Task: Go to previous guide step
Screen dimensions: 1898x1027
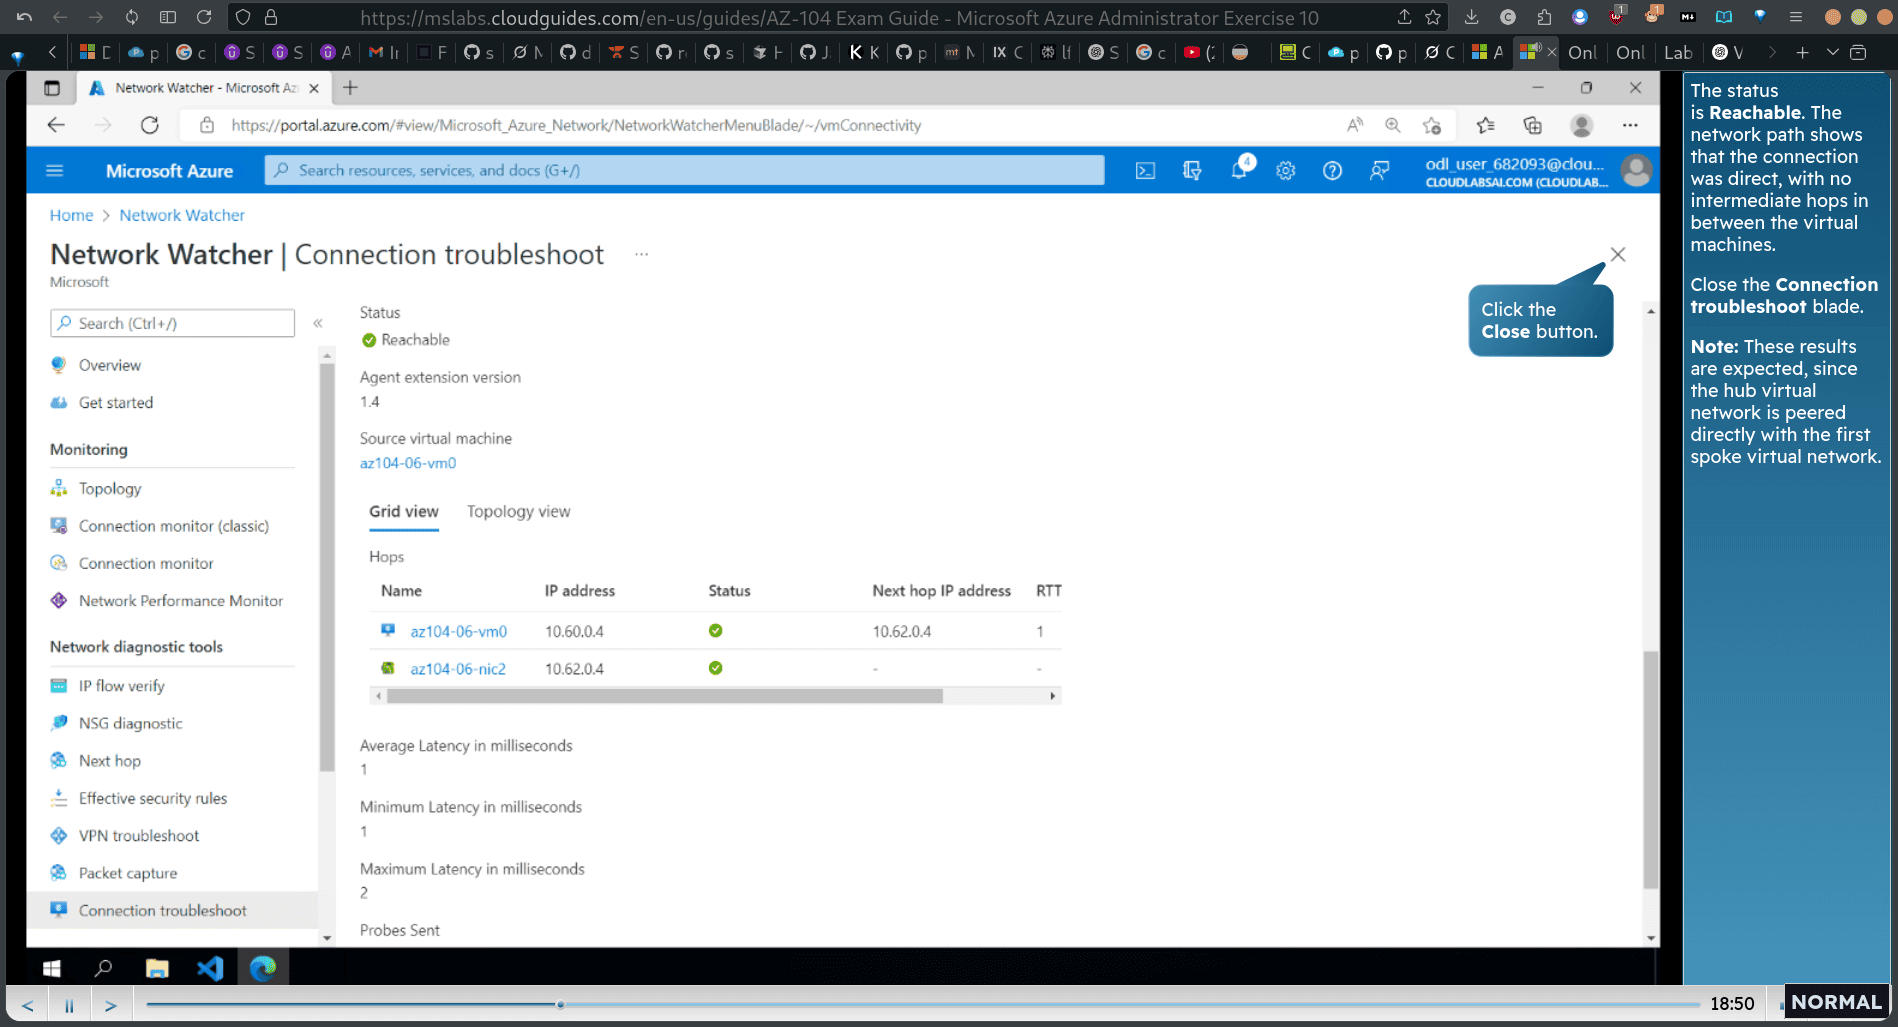Action: click(27, 1005)
